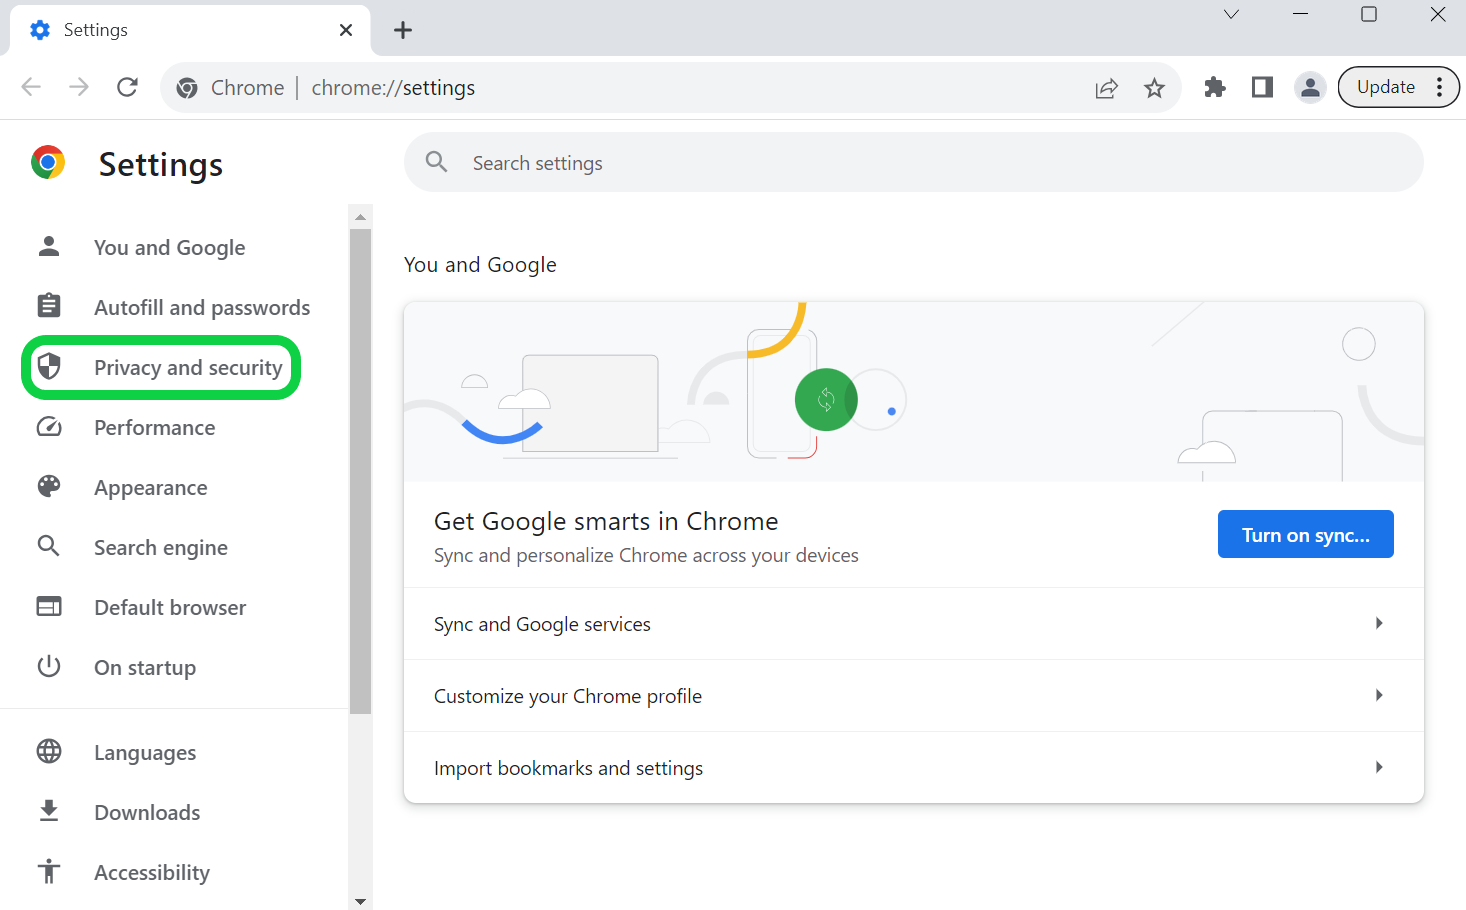Click the power icon for On startup
1466x910 pixels.
tap(49, 666)
